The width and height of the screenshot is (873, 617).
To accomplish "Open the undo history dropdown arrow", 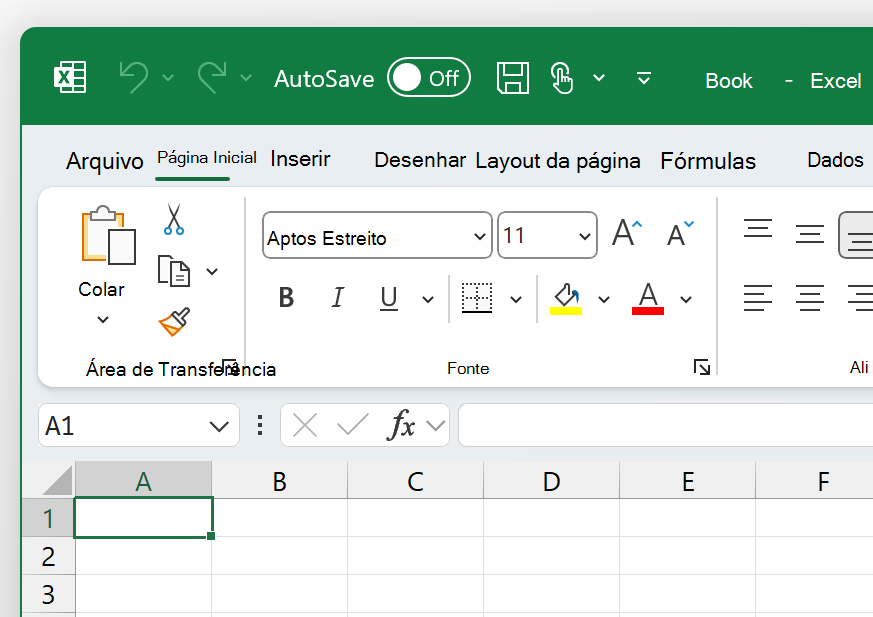I will 168,77.
